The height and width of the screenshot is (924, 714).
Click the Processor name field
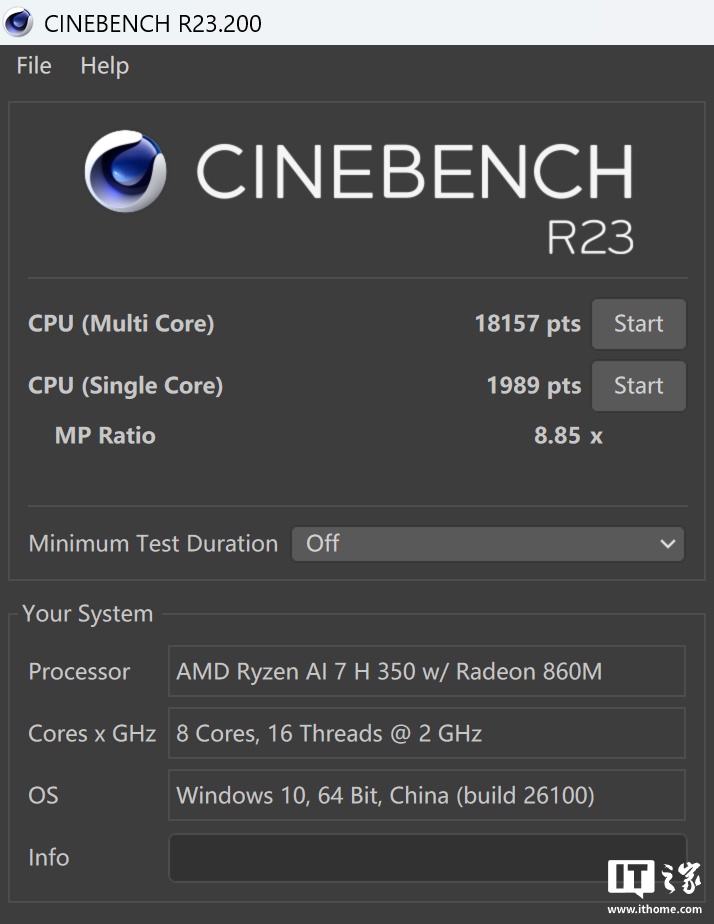point(426,671)
